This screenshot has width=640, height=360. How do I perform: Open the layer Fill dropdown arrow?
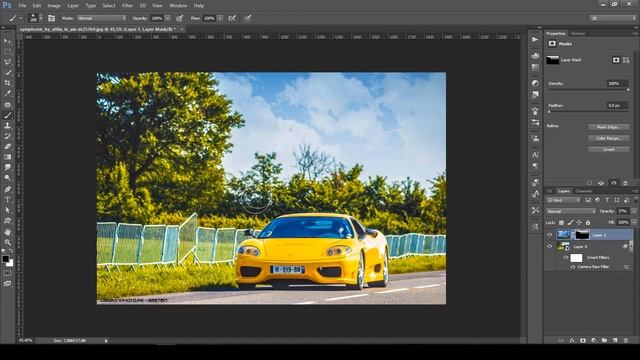(x=634, y=222)
